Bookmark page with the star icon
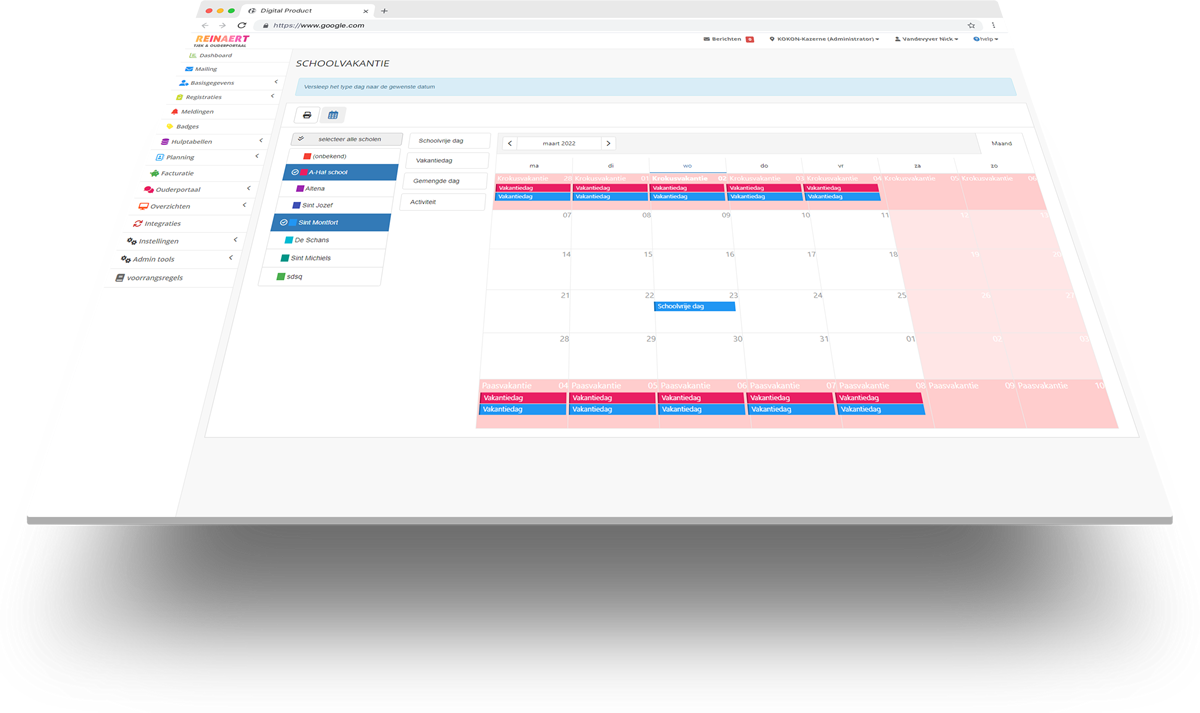1200x713 pixels. pos(971,25)
